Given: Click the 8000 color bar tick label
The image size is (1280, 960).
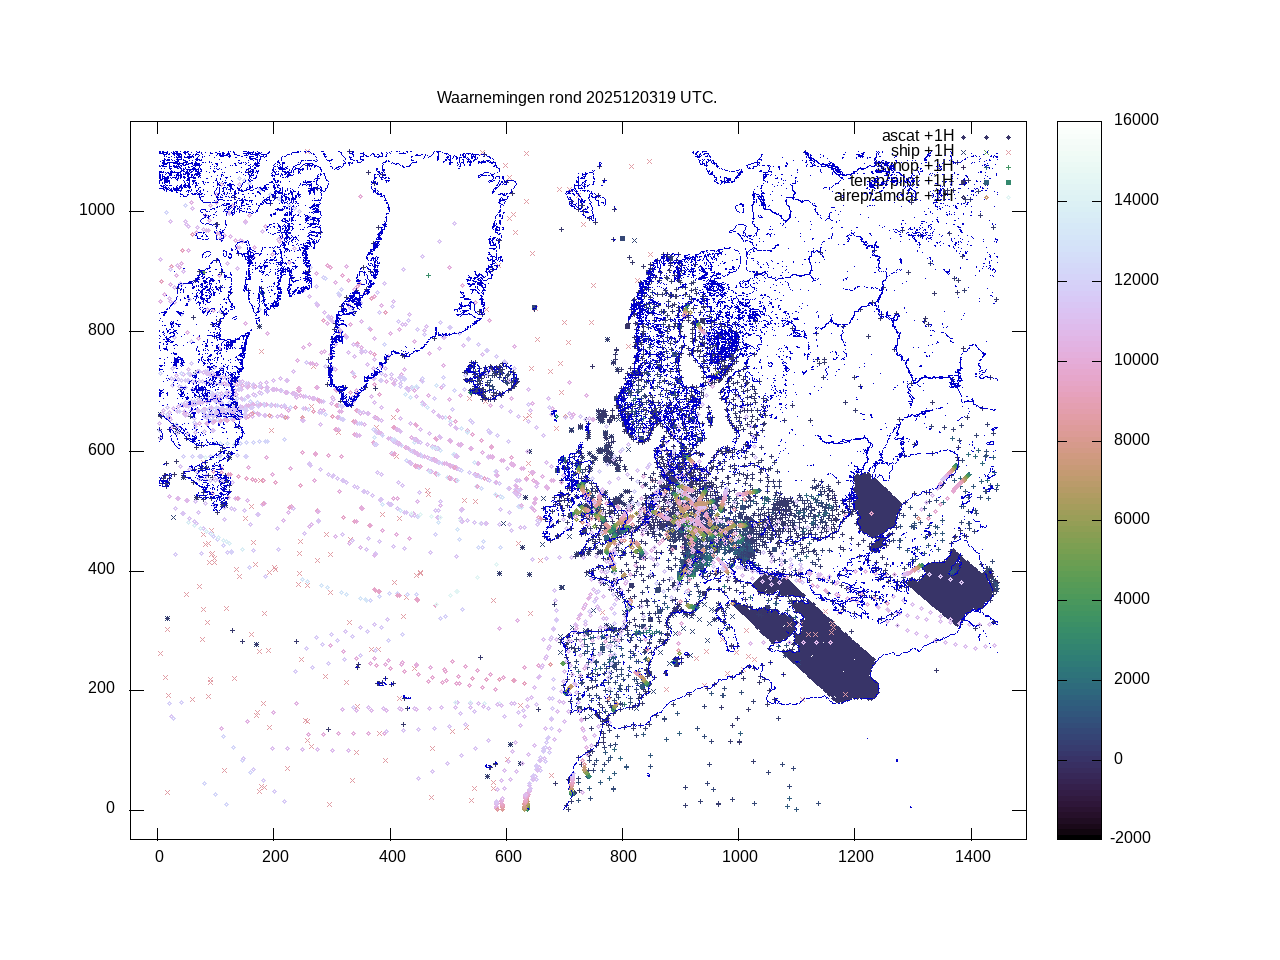Looking at the screenshot, I should [x=1133, y=440].
